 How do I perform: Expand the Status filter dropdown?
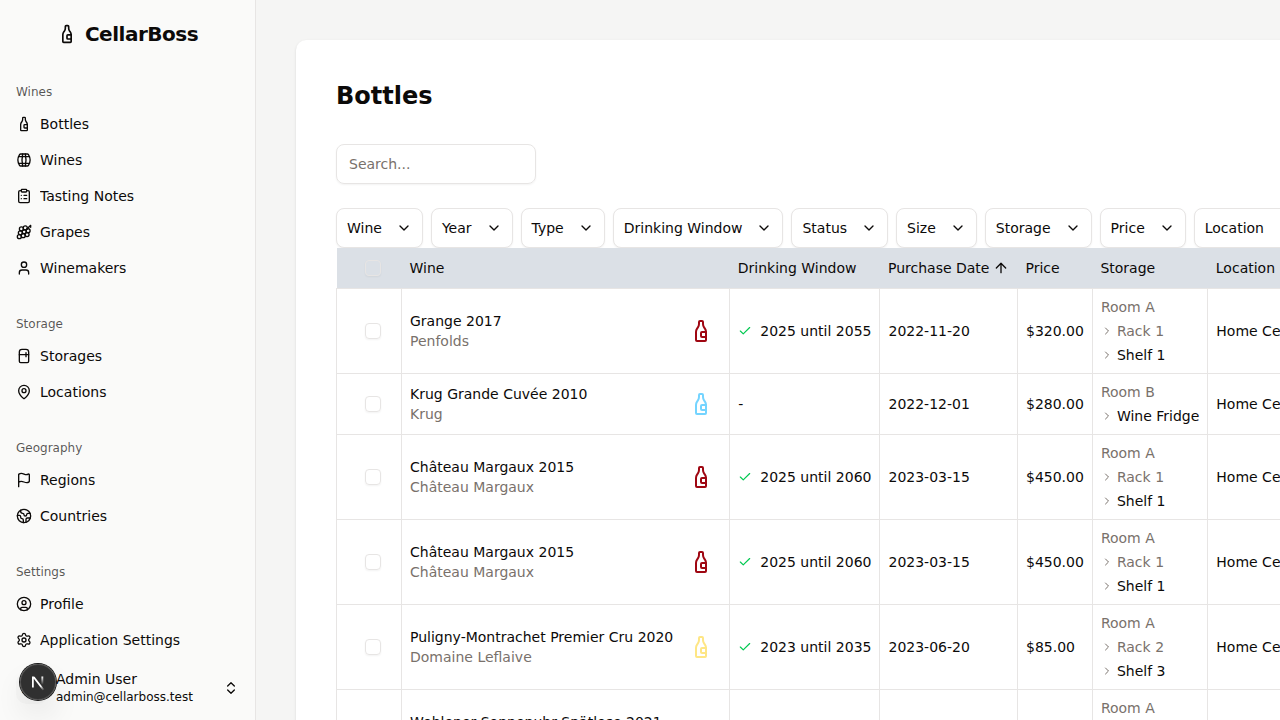(x=838, y=228)
